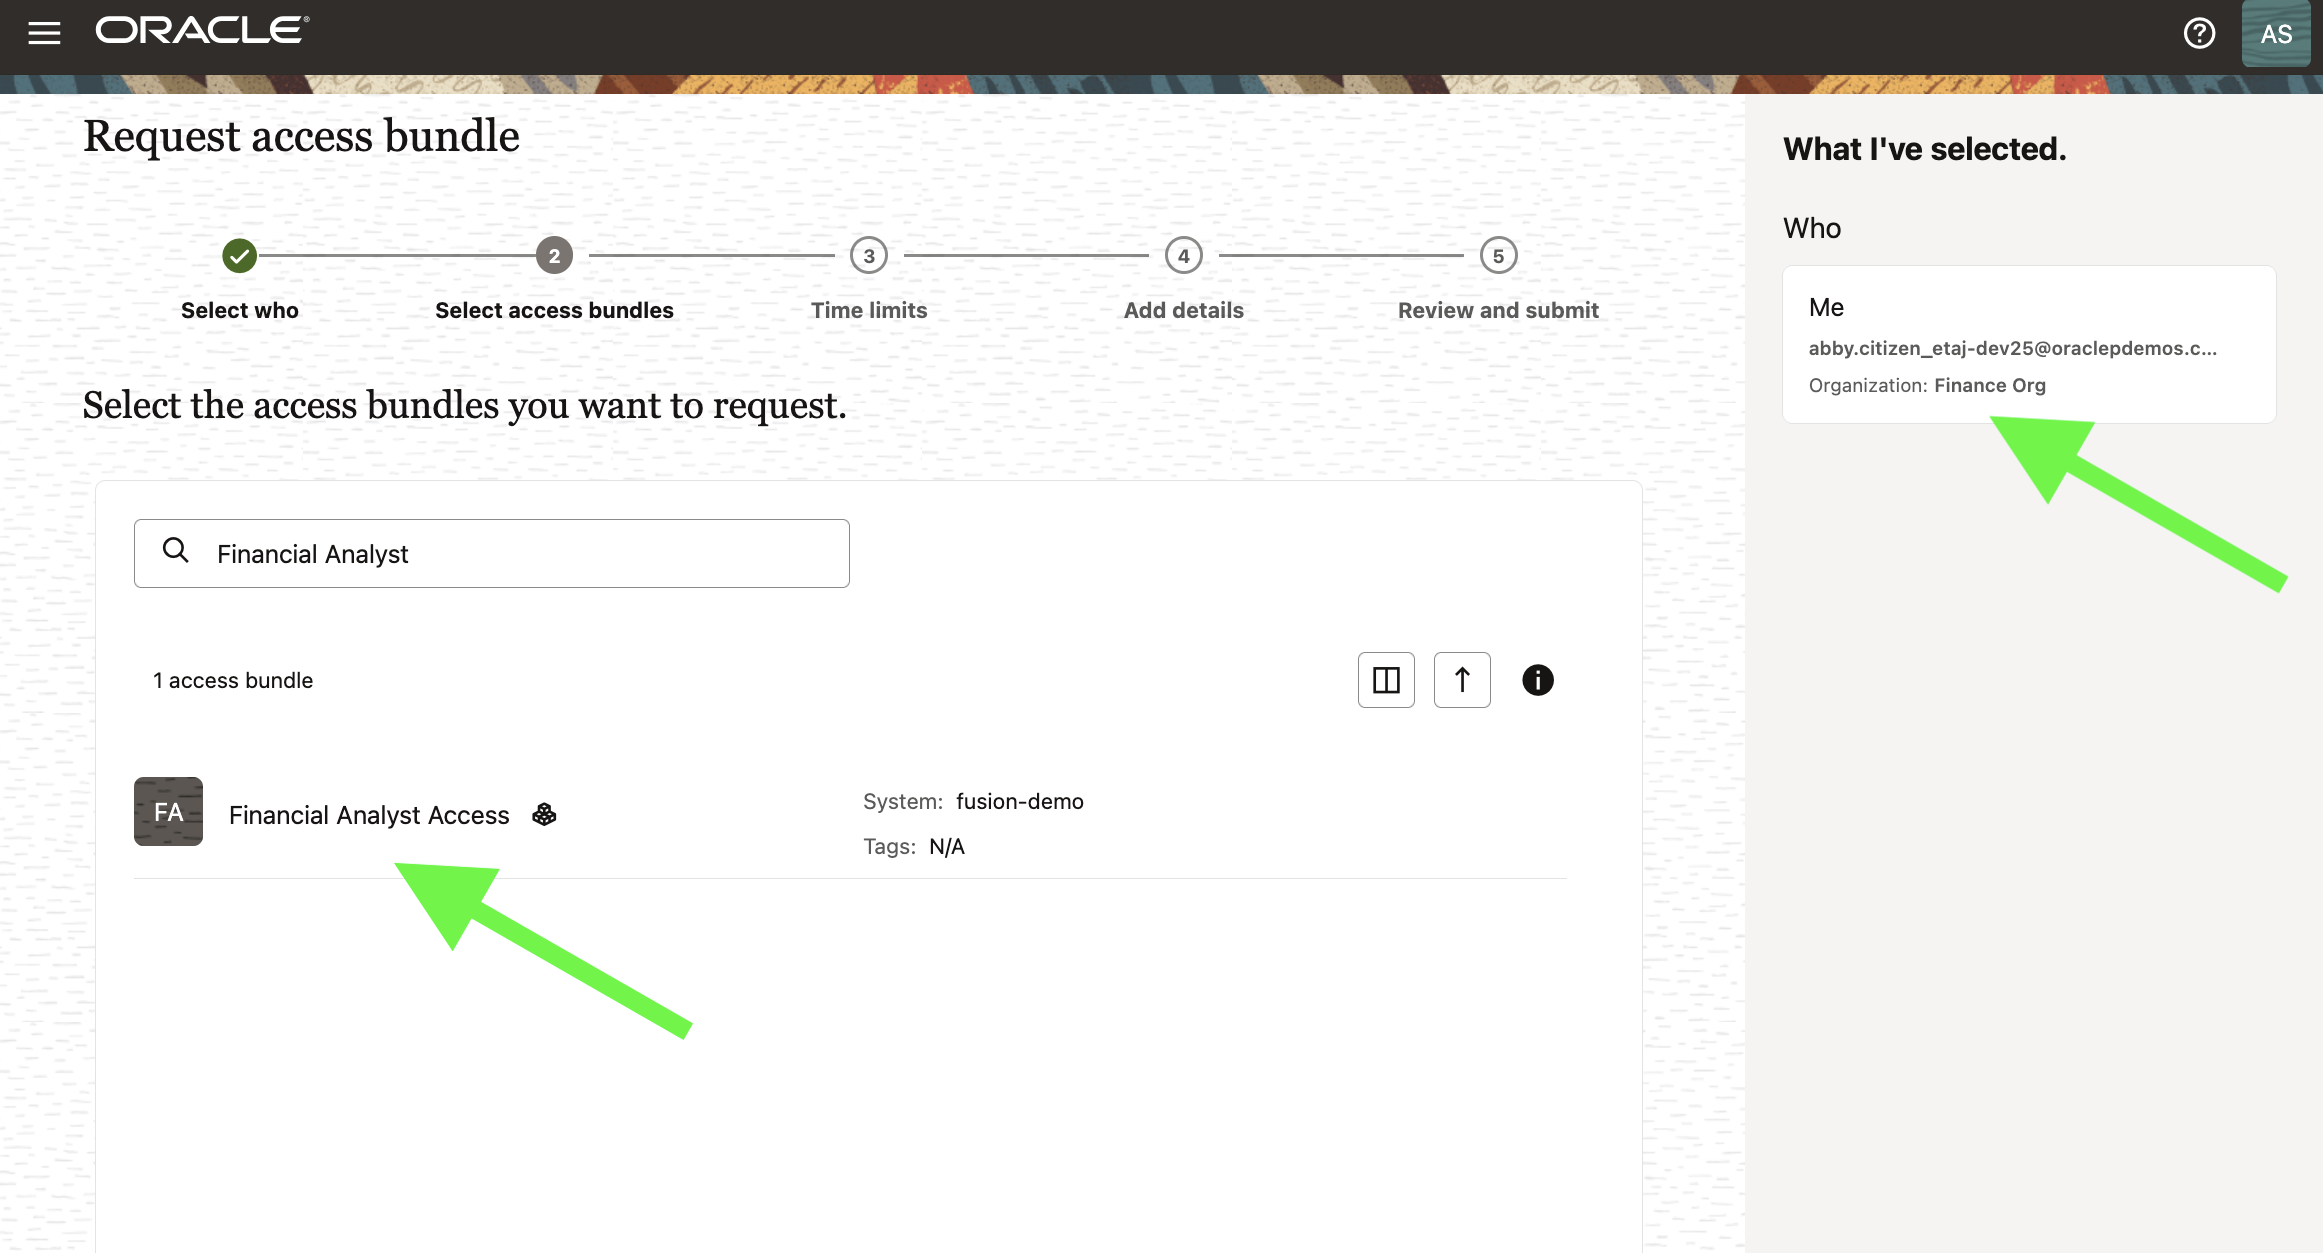Open the help question mark icon
This screenshot has height=1253, width=2323.
(2199, 33)
